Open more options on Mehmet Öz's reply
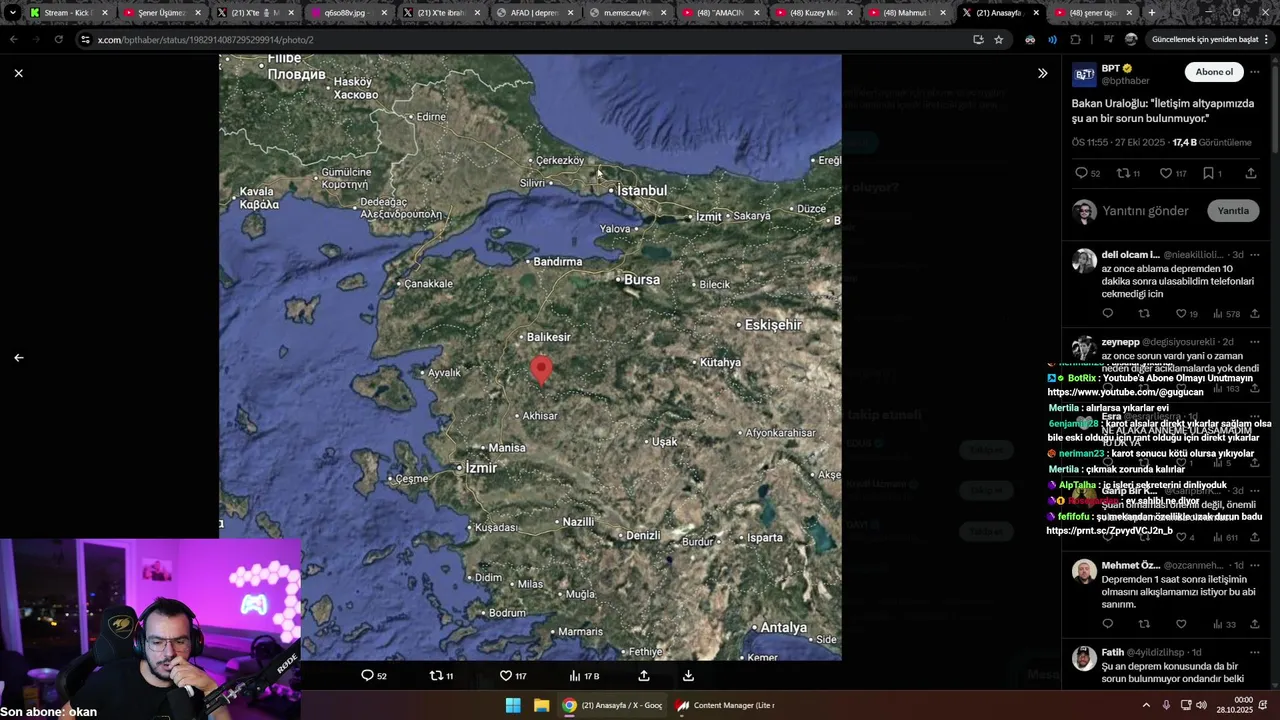This screenshot has width=1280, height=720. (1255, 565)
